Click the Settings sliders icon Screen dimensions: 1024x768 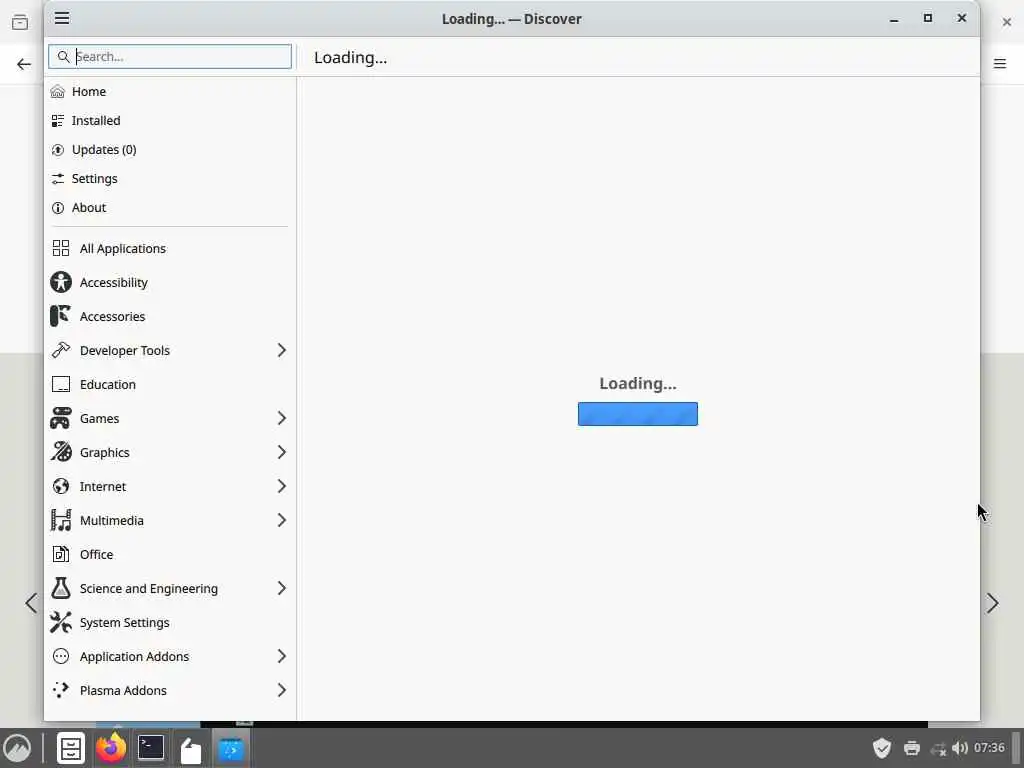coord(58,178)
